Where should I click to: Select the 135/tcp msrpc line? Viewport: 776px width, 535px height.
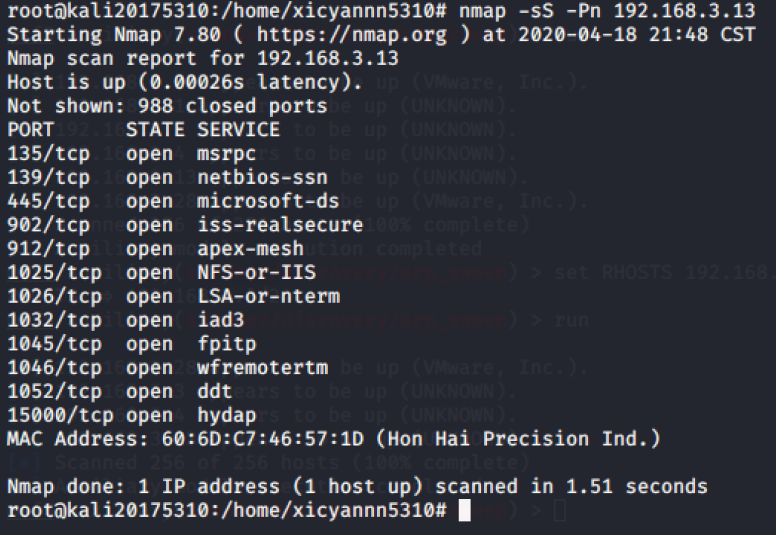click(x=132, y=154)
